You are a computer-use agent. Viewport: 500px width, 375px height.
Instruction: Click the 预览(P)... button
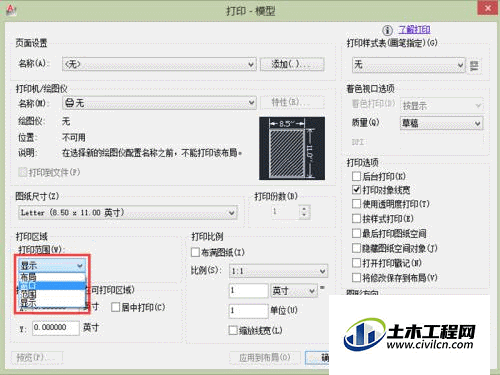pyautogui.click(x=37, y=358)
